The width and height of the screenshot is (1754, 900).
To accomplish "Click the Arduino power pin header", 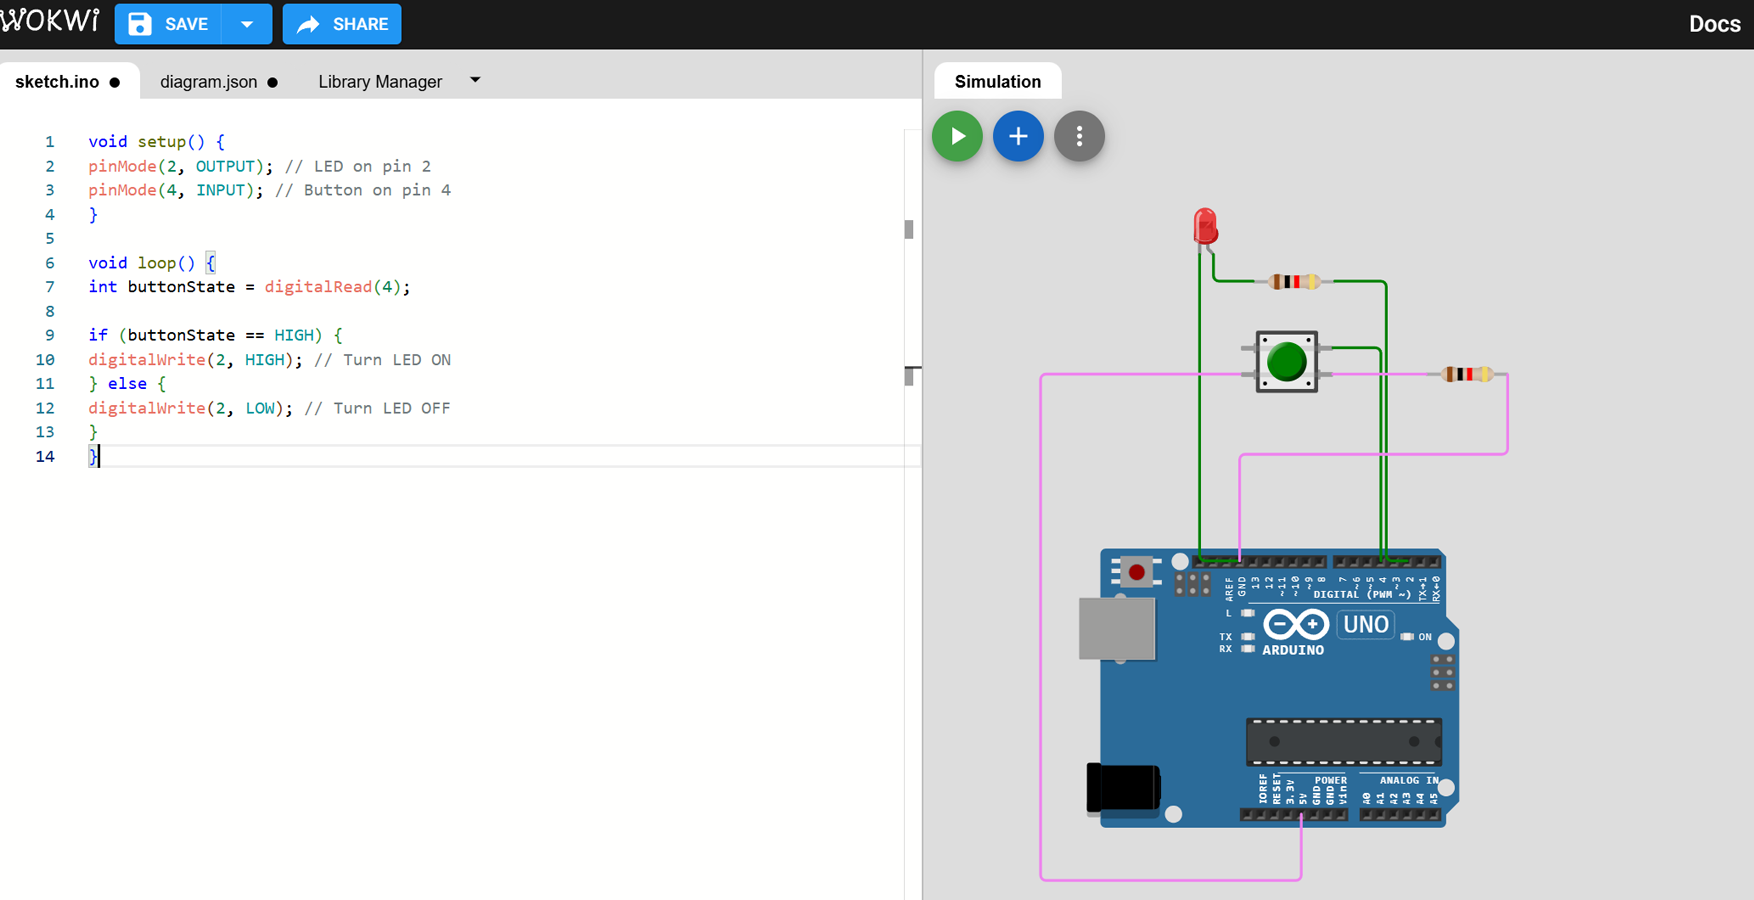I will (x=1294, y=815).
